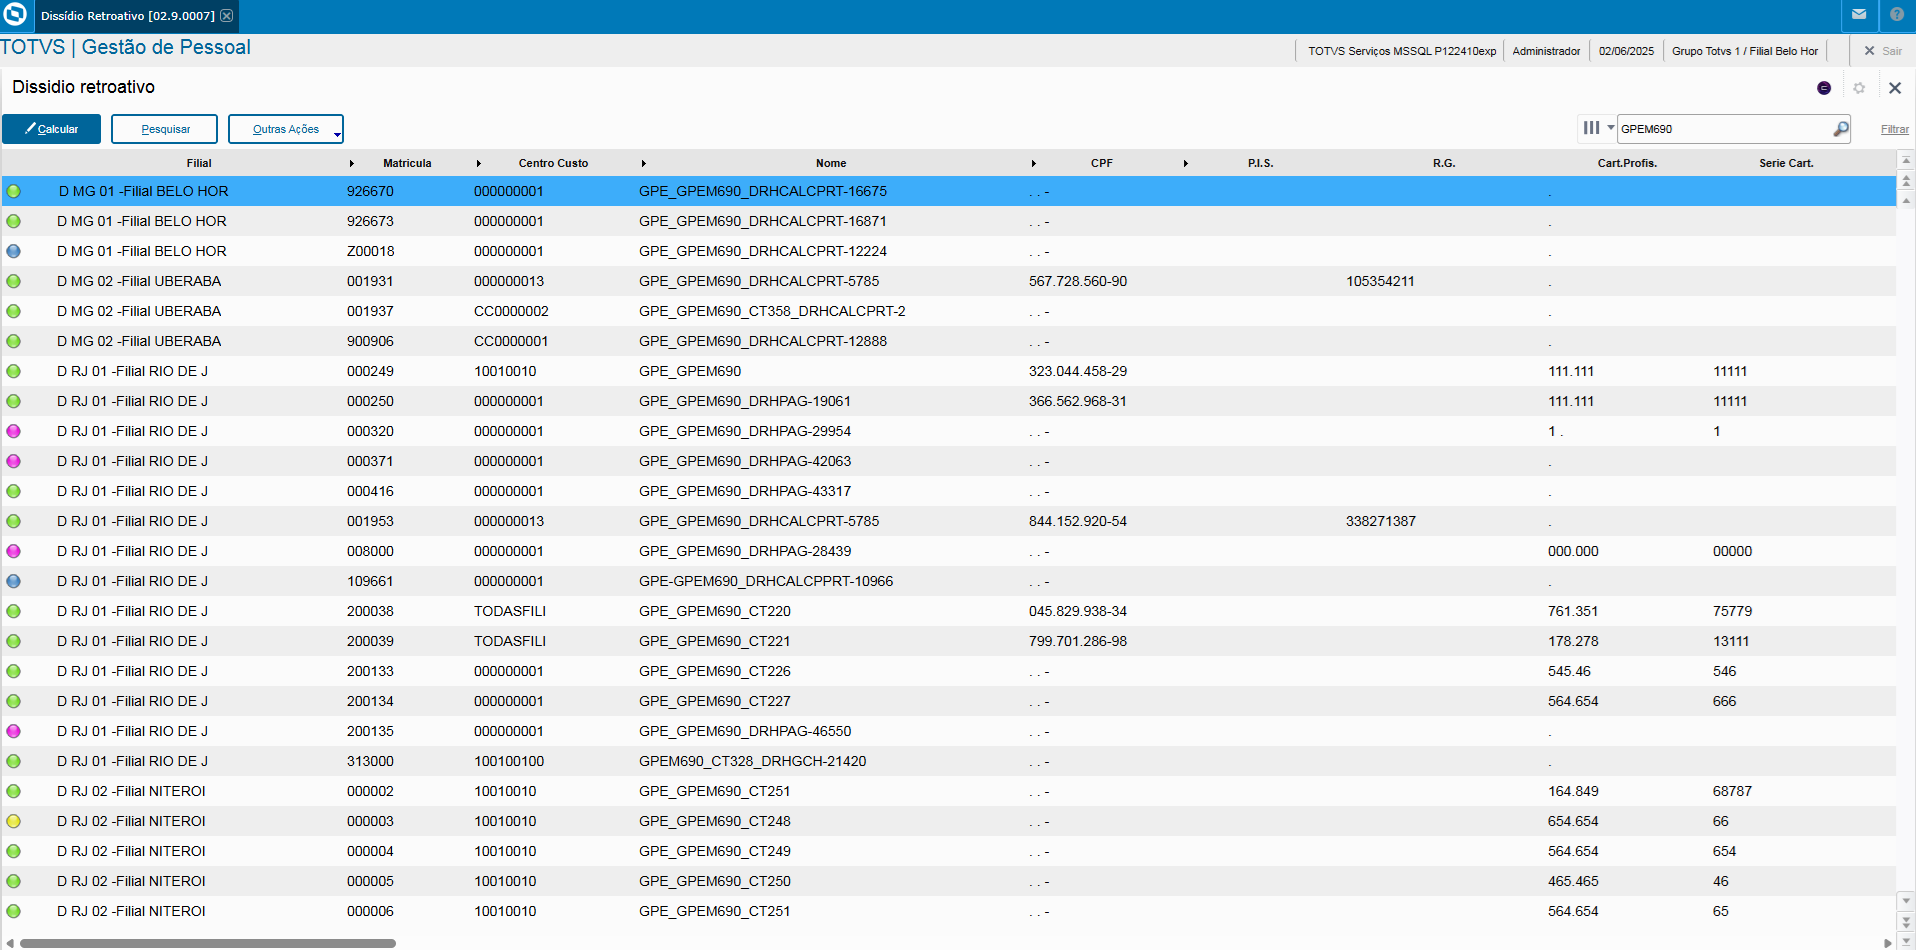Click the arrow next to Filial column header
This screenshot has height=950, width=1916.
(351, 163)
